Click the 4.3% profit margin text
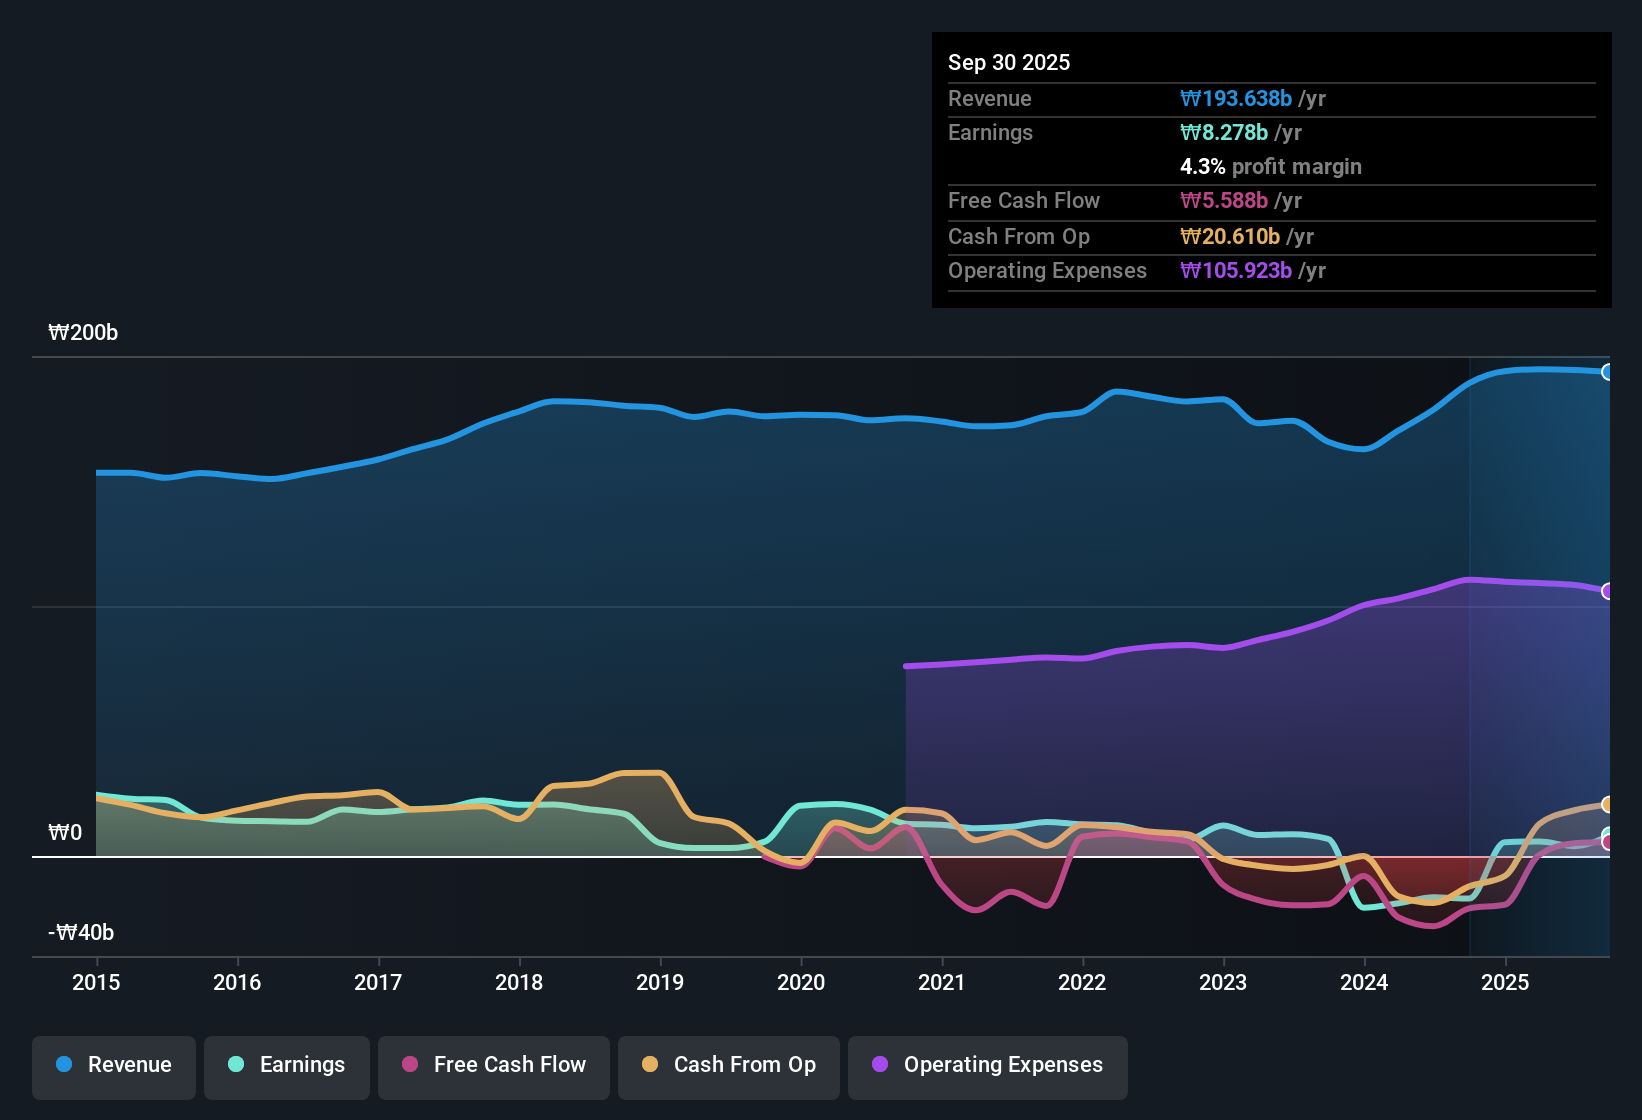This screenshot has width=1642, height=1120. click(x=1270, y=167)
